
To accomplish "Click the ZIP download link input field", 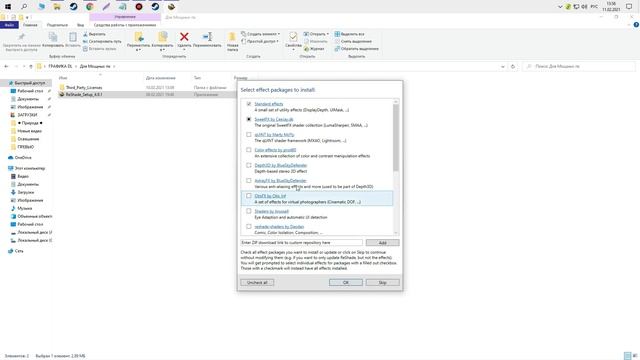I will [x=301, y=242].
